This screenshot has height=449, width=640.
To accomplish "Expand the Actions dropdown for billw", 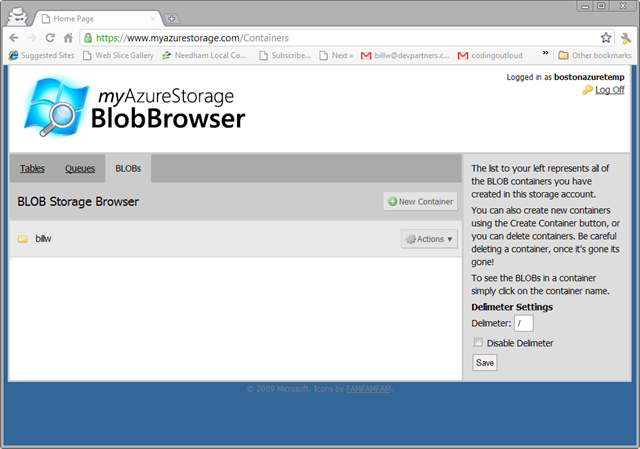I will (x=428, y=238).
